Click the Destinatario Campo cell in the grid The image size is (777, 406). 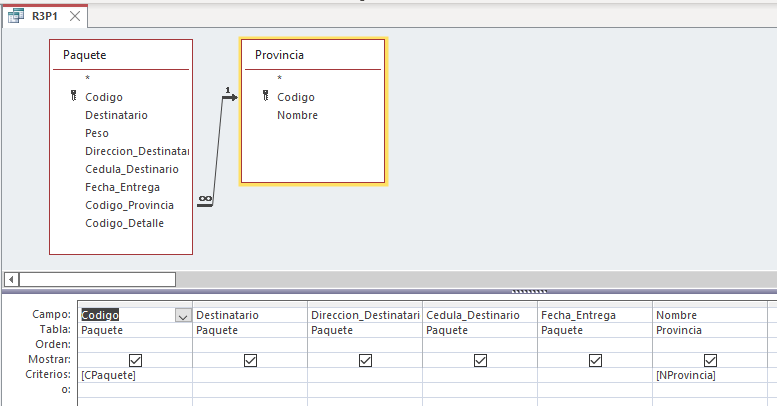click(x=250, y=315)
